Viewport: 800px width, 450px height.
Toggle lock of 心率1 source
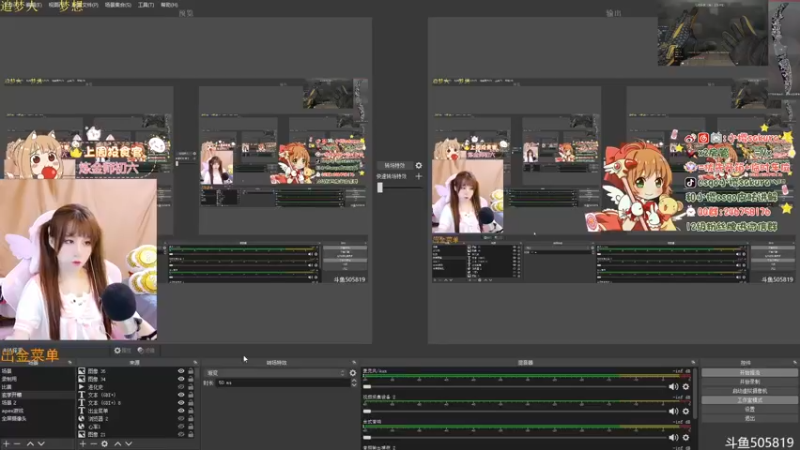[191, 427]
